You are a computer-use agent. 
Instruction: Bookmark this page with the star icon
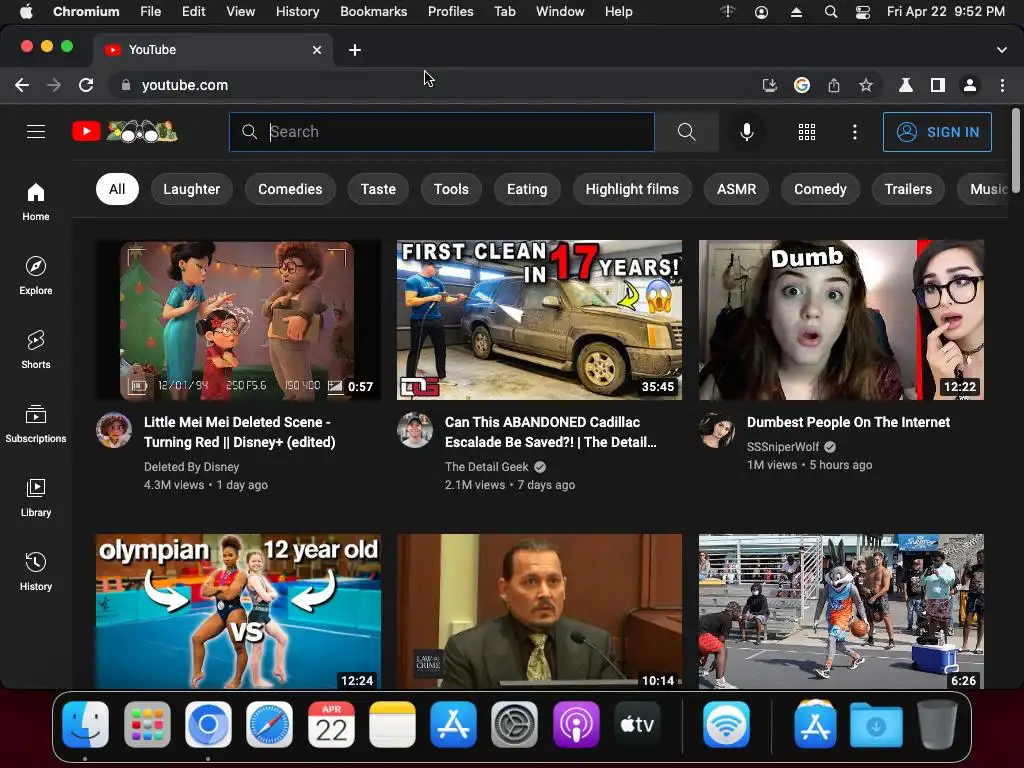tap(866, 85)
